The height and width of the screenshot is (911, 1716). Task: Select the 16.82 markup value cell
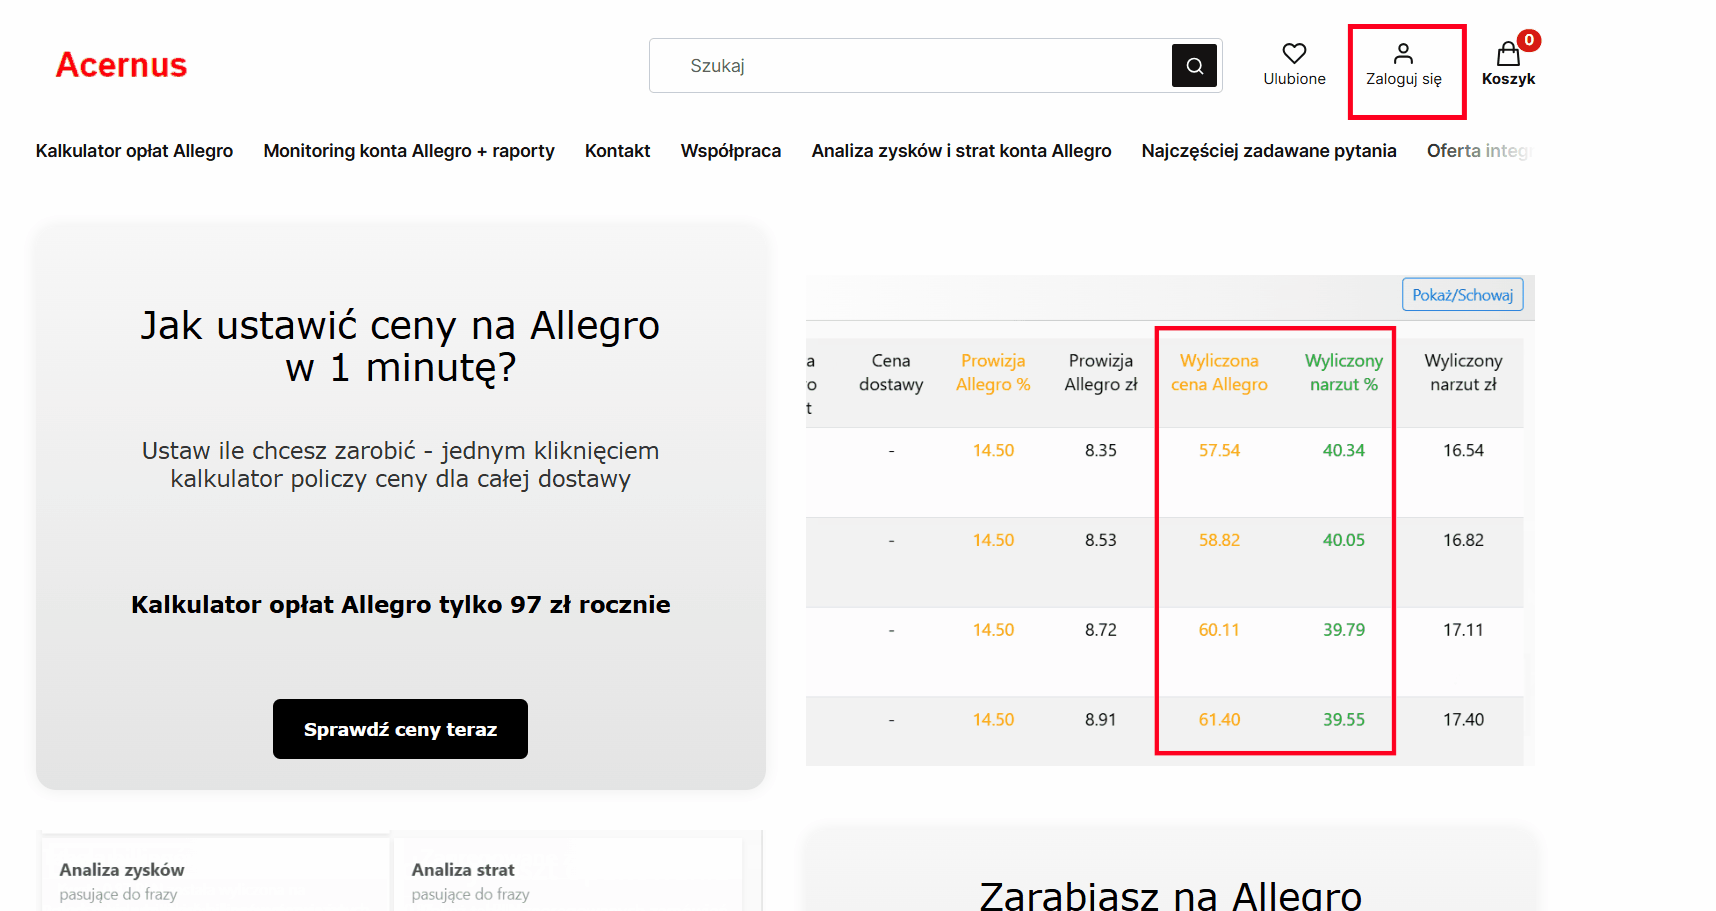click(1463, 540)
